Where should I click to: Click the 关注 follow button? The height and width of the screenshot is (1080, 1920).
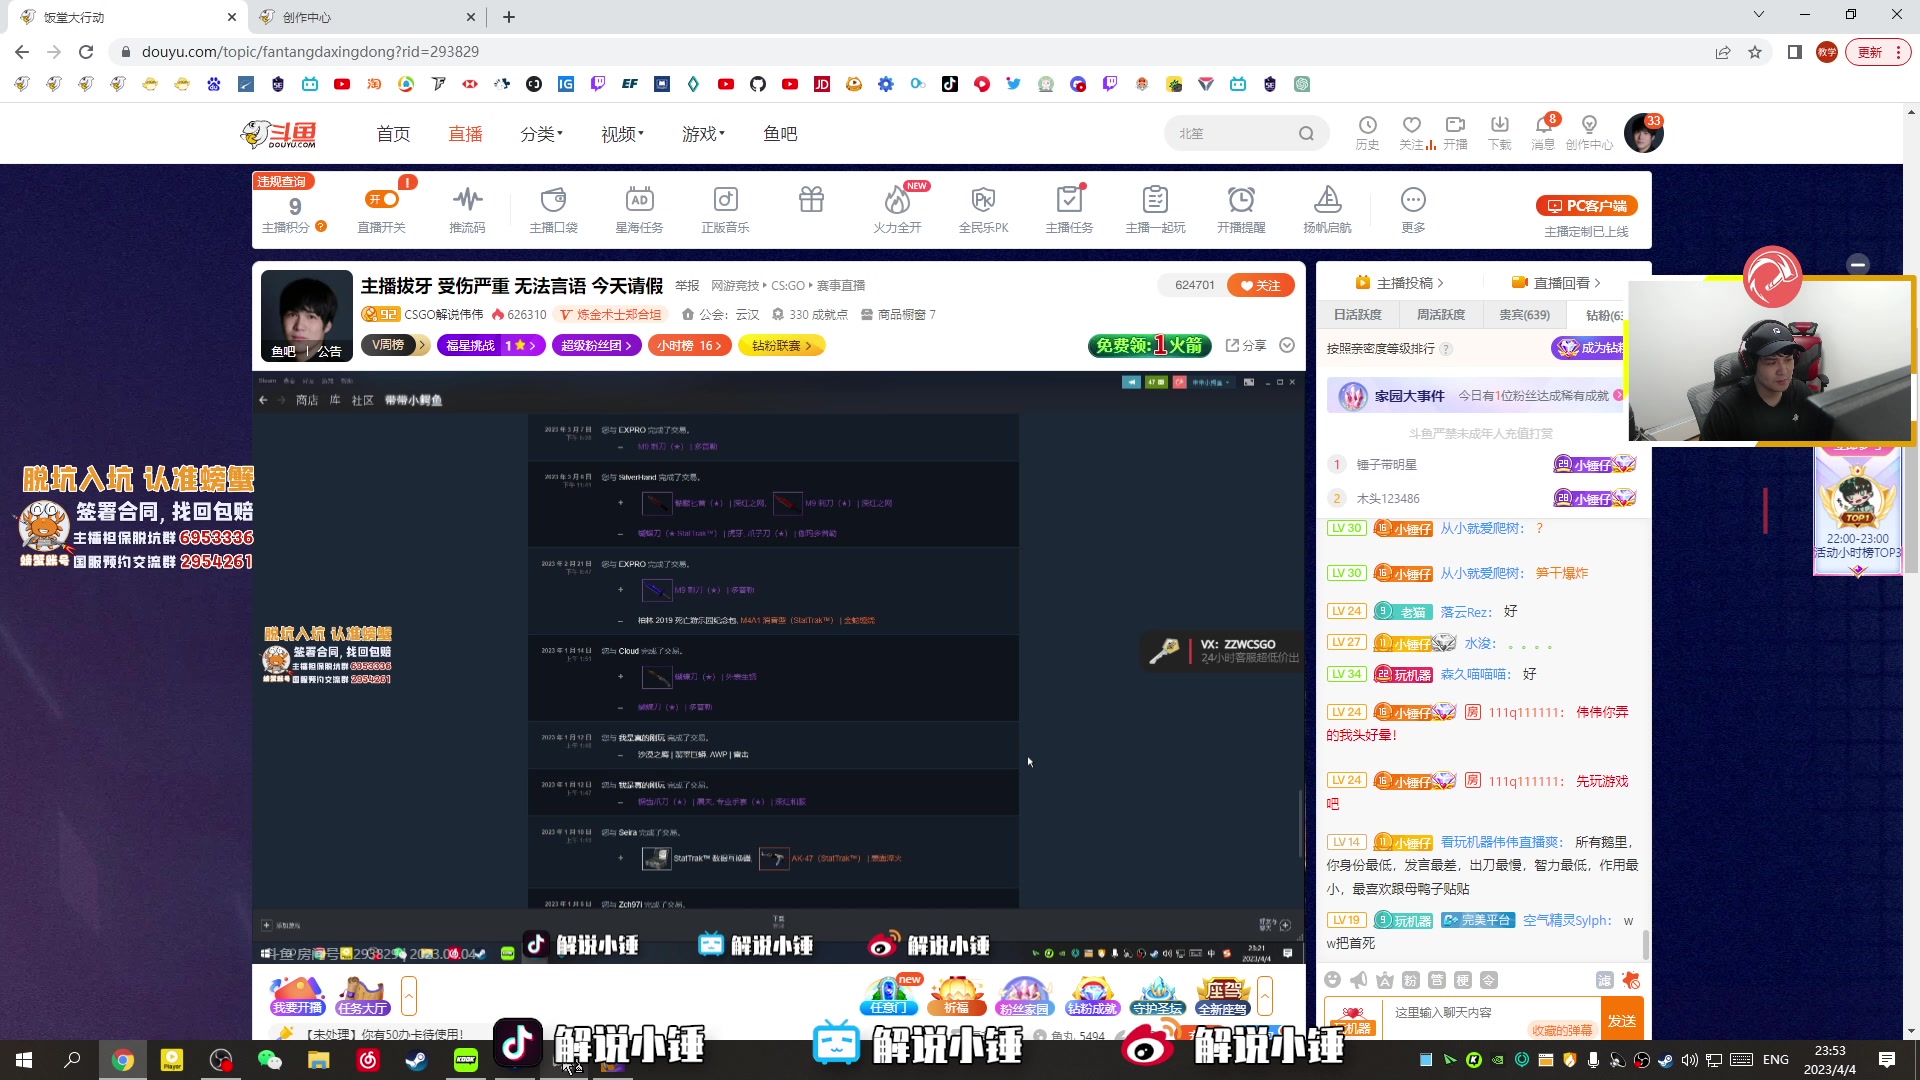[1261, 285]
